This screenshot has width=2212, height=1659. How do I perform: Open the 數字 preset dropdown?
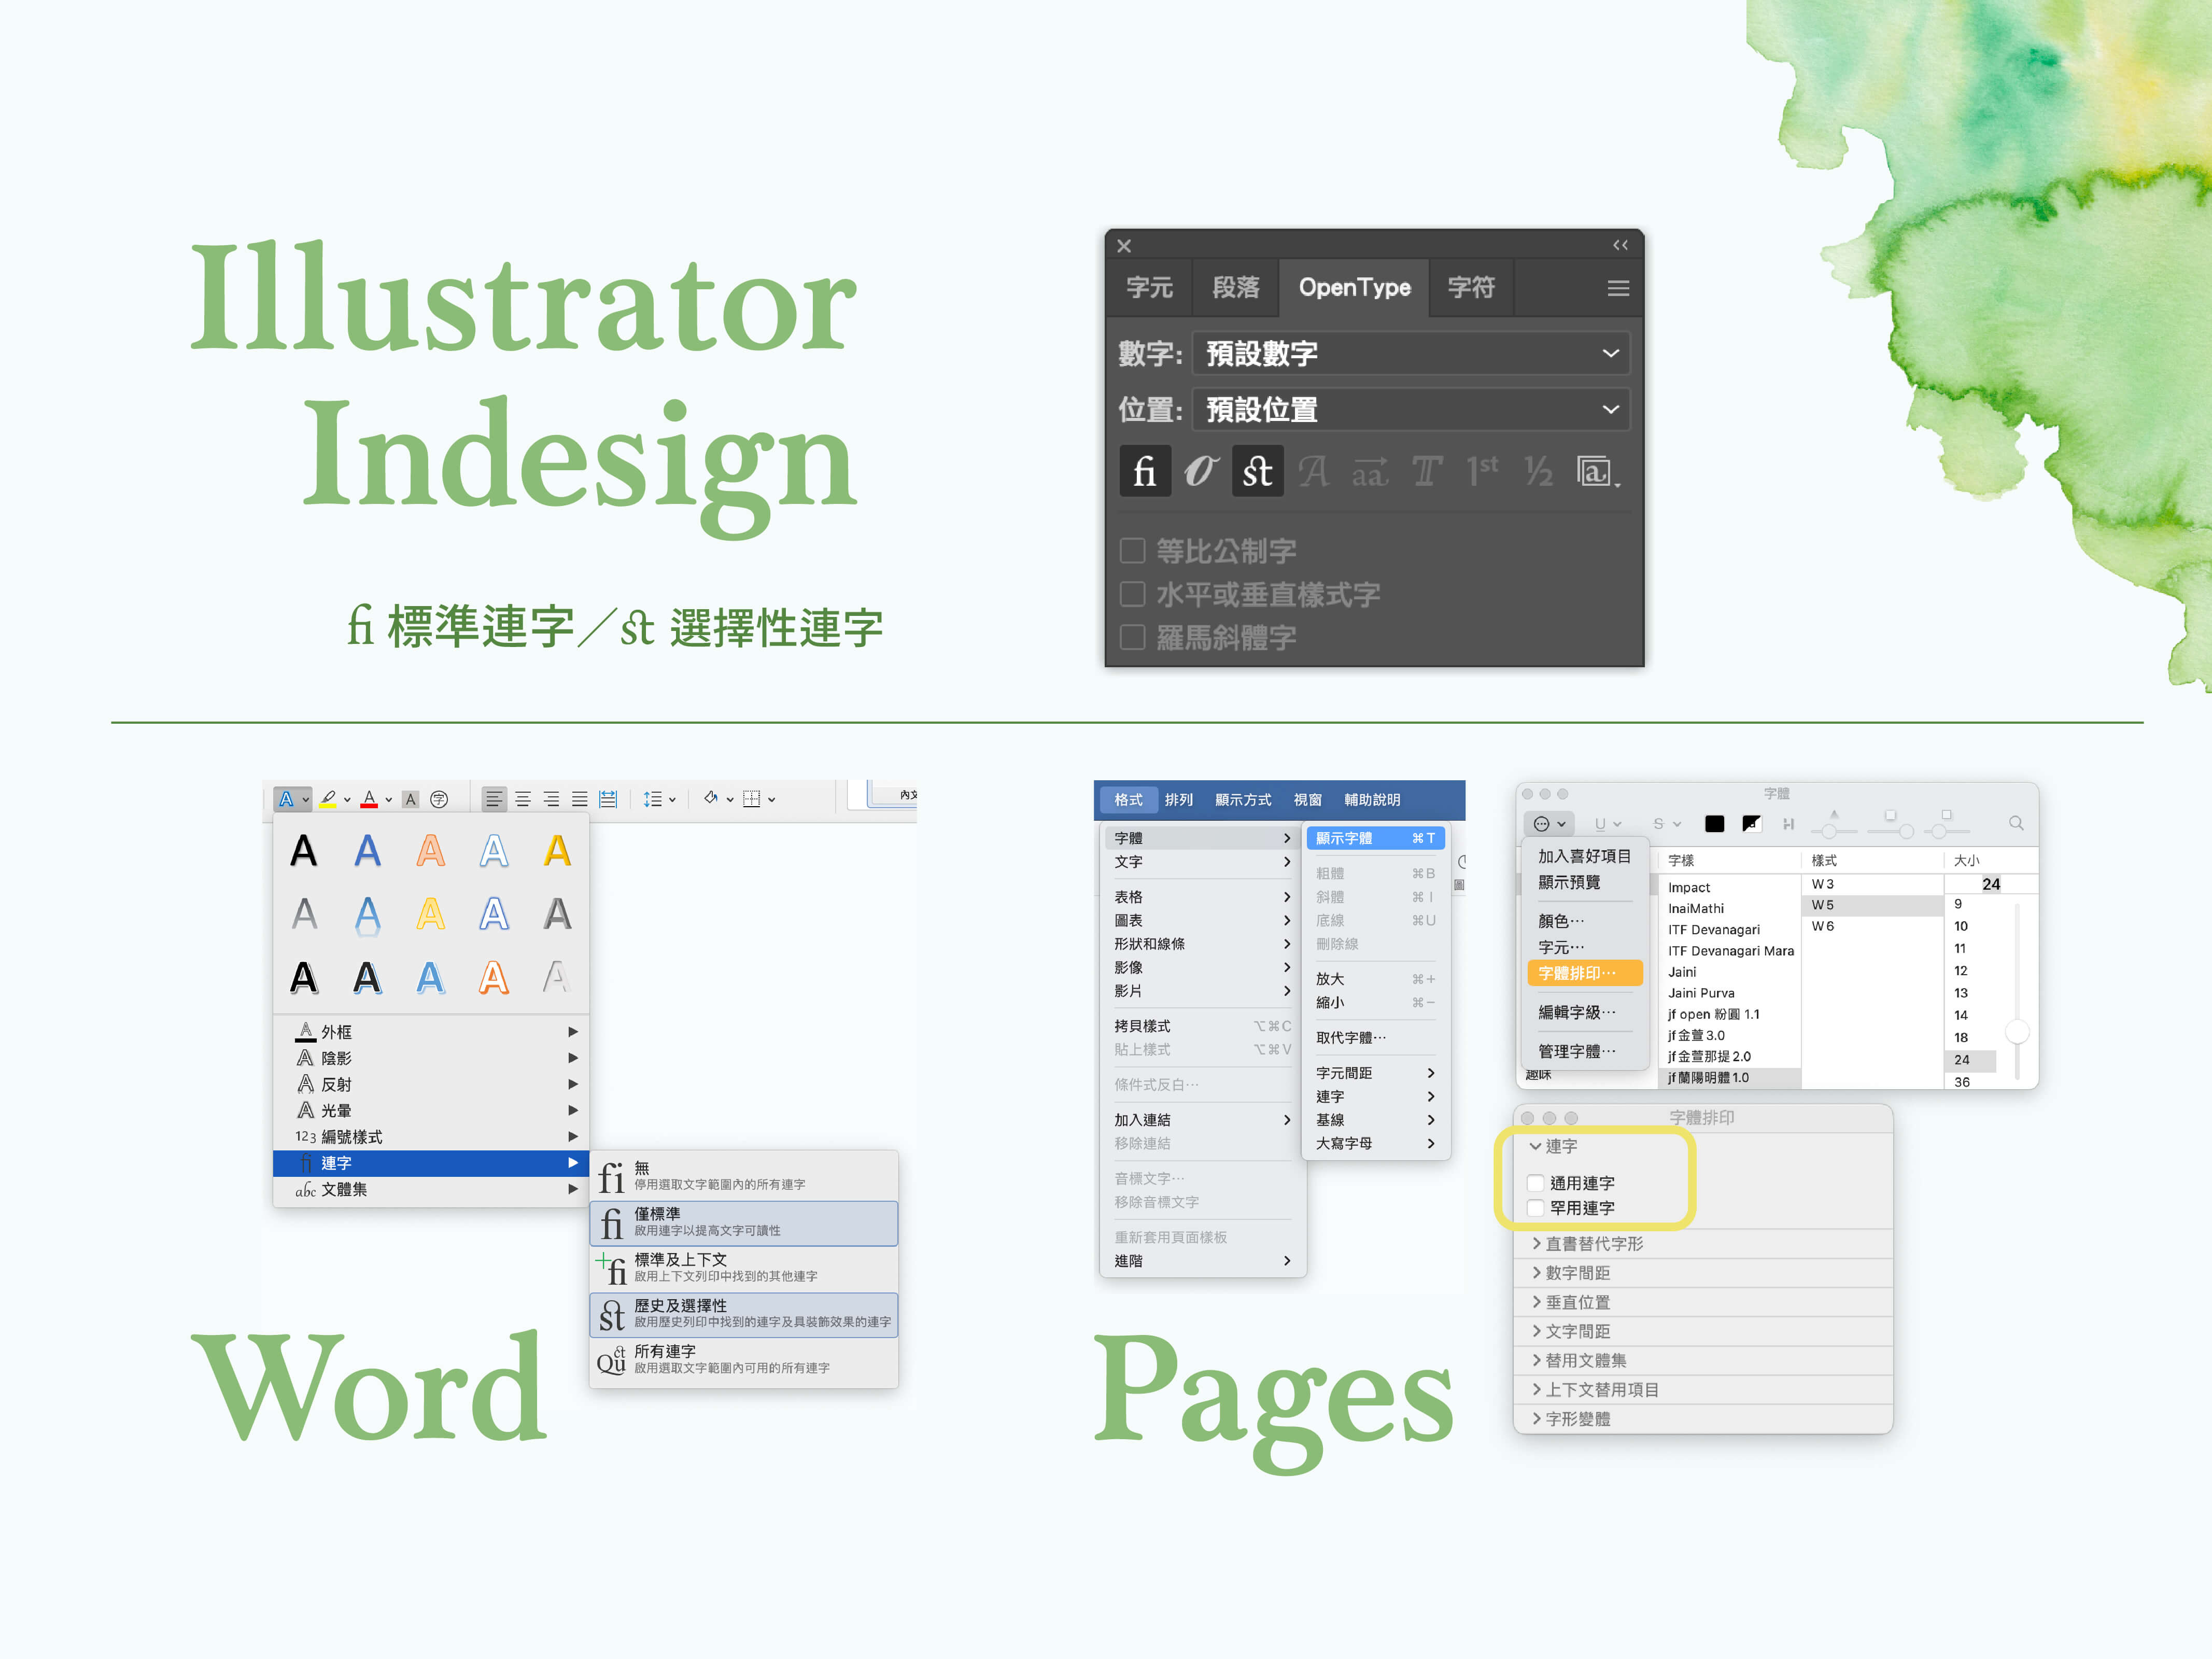coord(1411,353)
